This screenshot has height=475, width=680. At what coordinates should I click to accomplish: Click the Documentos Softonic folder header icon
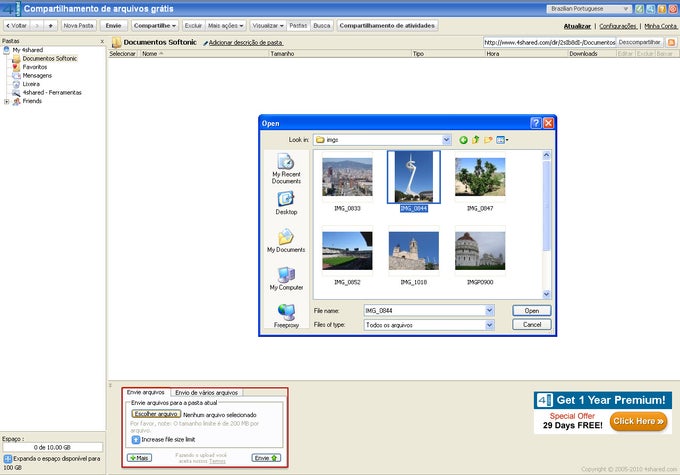click(116, 43)
